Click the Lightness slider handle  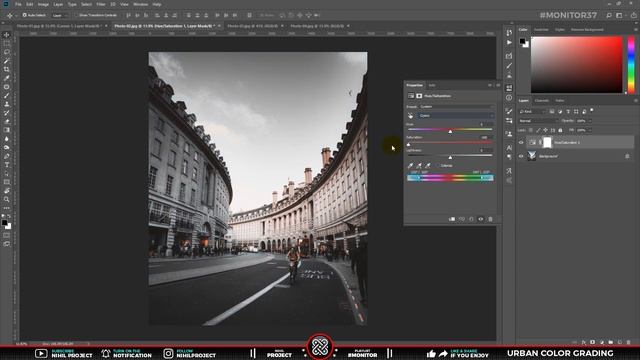pos(450,158)
